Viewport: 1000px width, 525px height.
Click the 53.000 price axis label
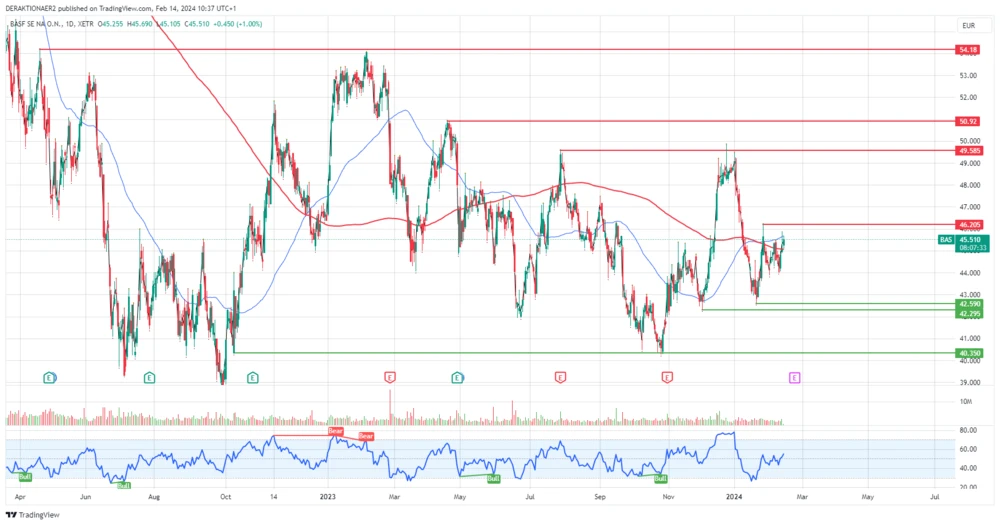click(967, 76)
